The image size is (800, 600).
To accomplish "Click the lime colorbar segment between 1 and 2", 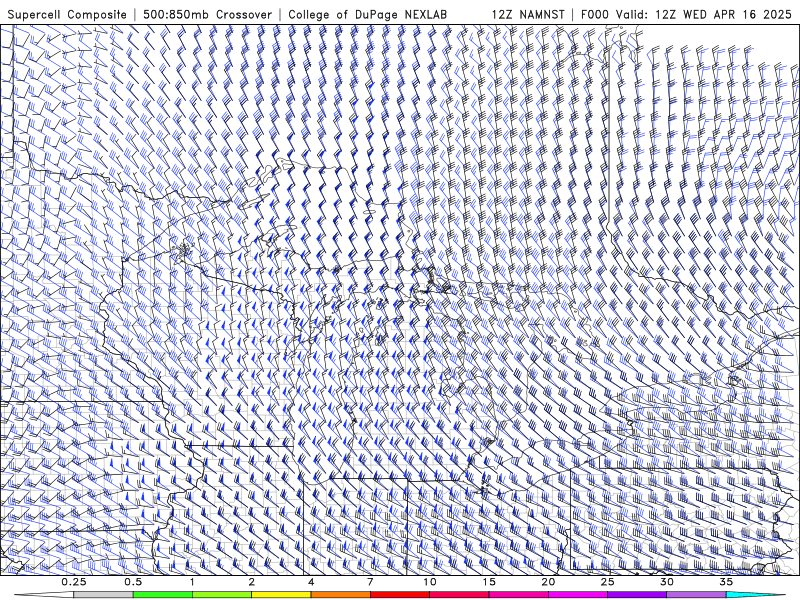I will tap(222, 595).
